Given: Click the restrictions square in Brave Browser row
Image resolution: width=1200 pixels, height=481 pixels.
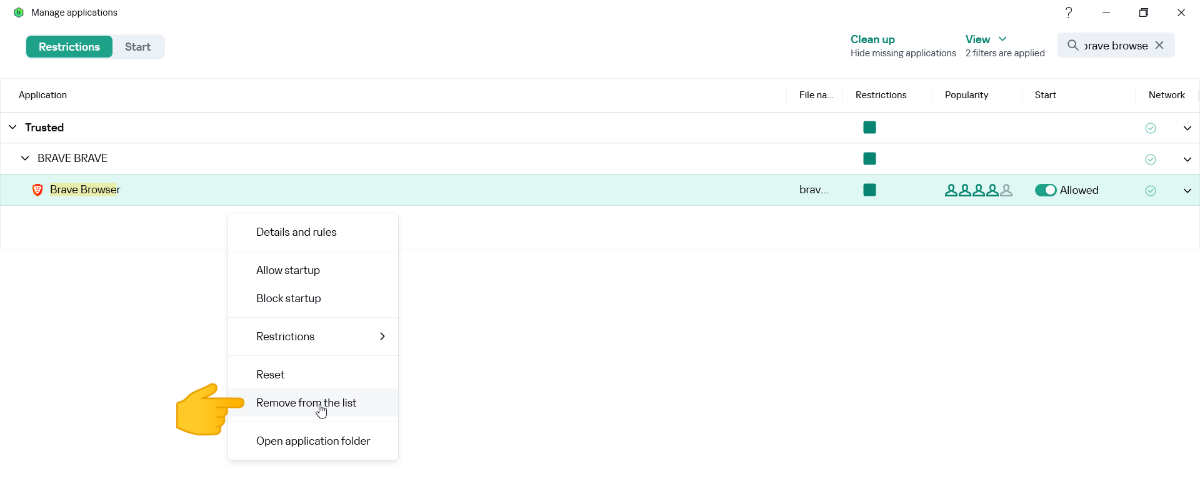Looking at the screenshot, I should (x=870, y=190).
